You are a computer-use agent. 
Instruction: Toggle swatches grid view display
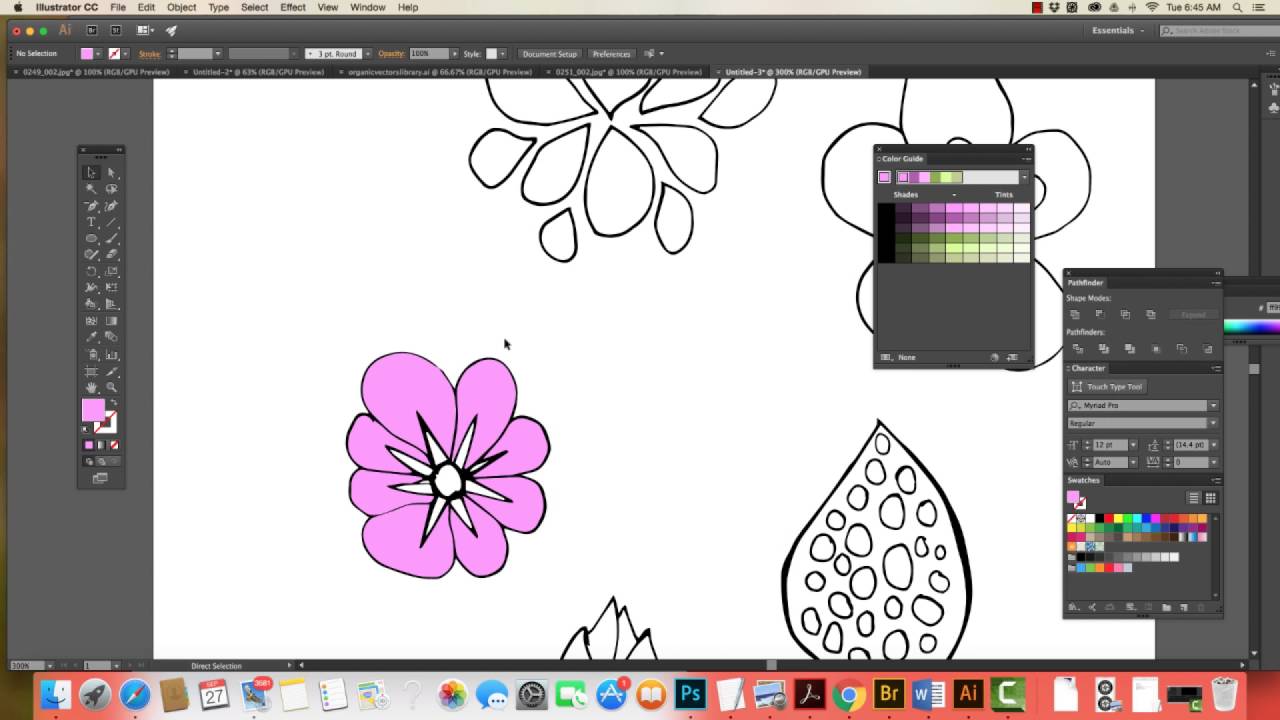1209,497
